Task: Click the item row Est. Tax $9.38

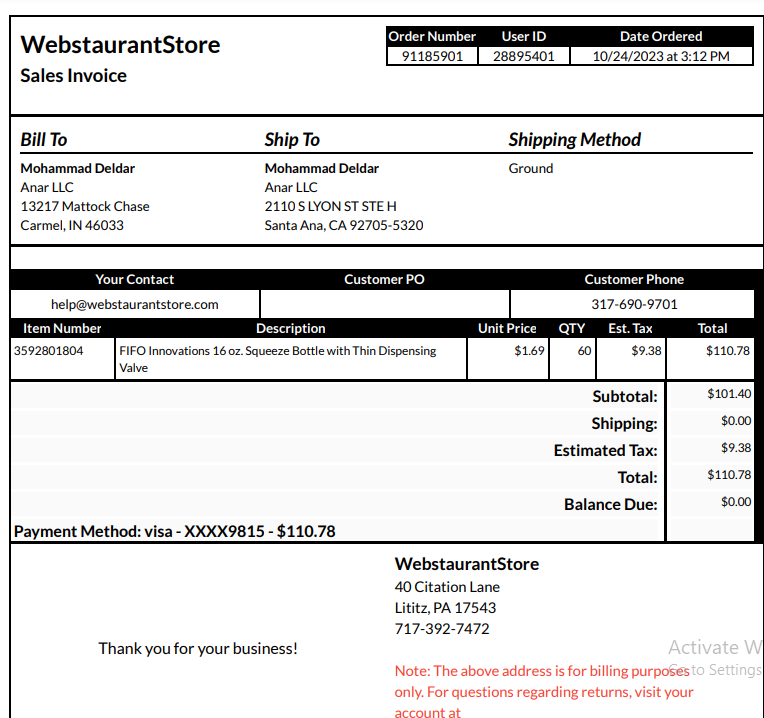Action: 646,351
